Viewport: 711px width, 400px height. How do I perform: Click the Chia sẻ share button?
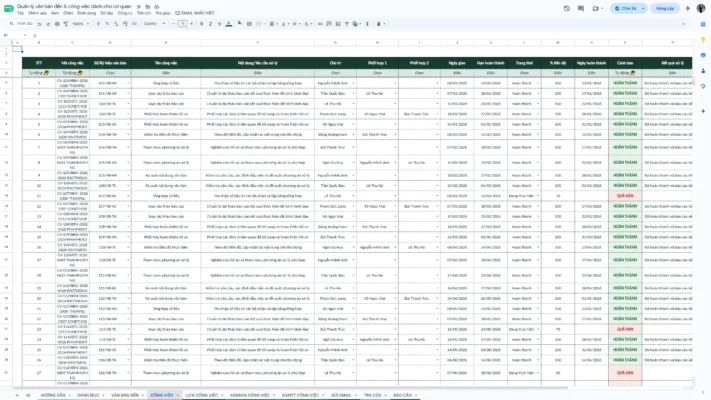click(625, 8)
